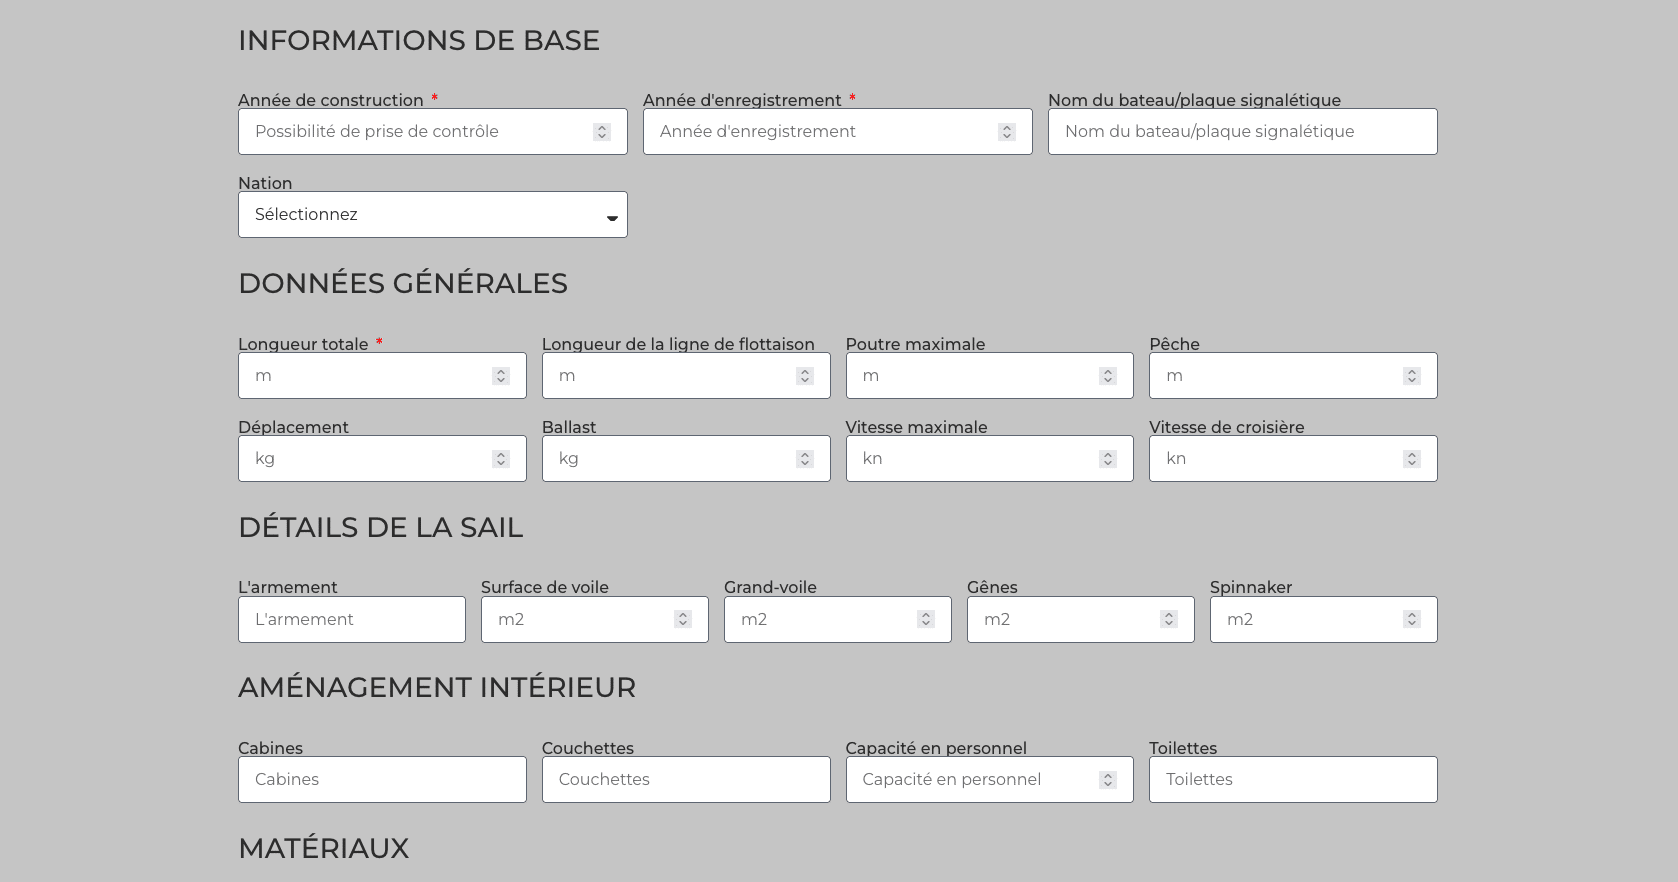Click the Ballast spinner arrows
The height and width of the screenshot is (882, 1678).
(805, 459)
